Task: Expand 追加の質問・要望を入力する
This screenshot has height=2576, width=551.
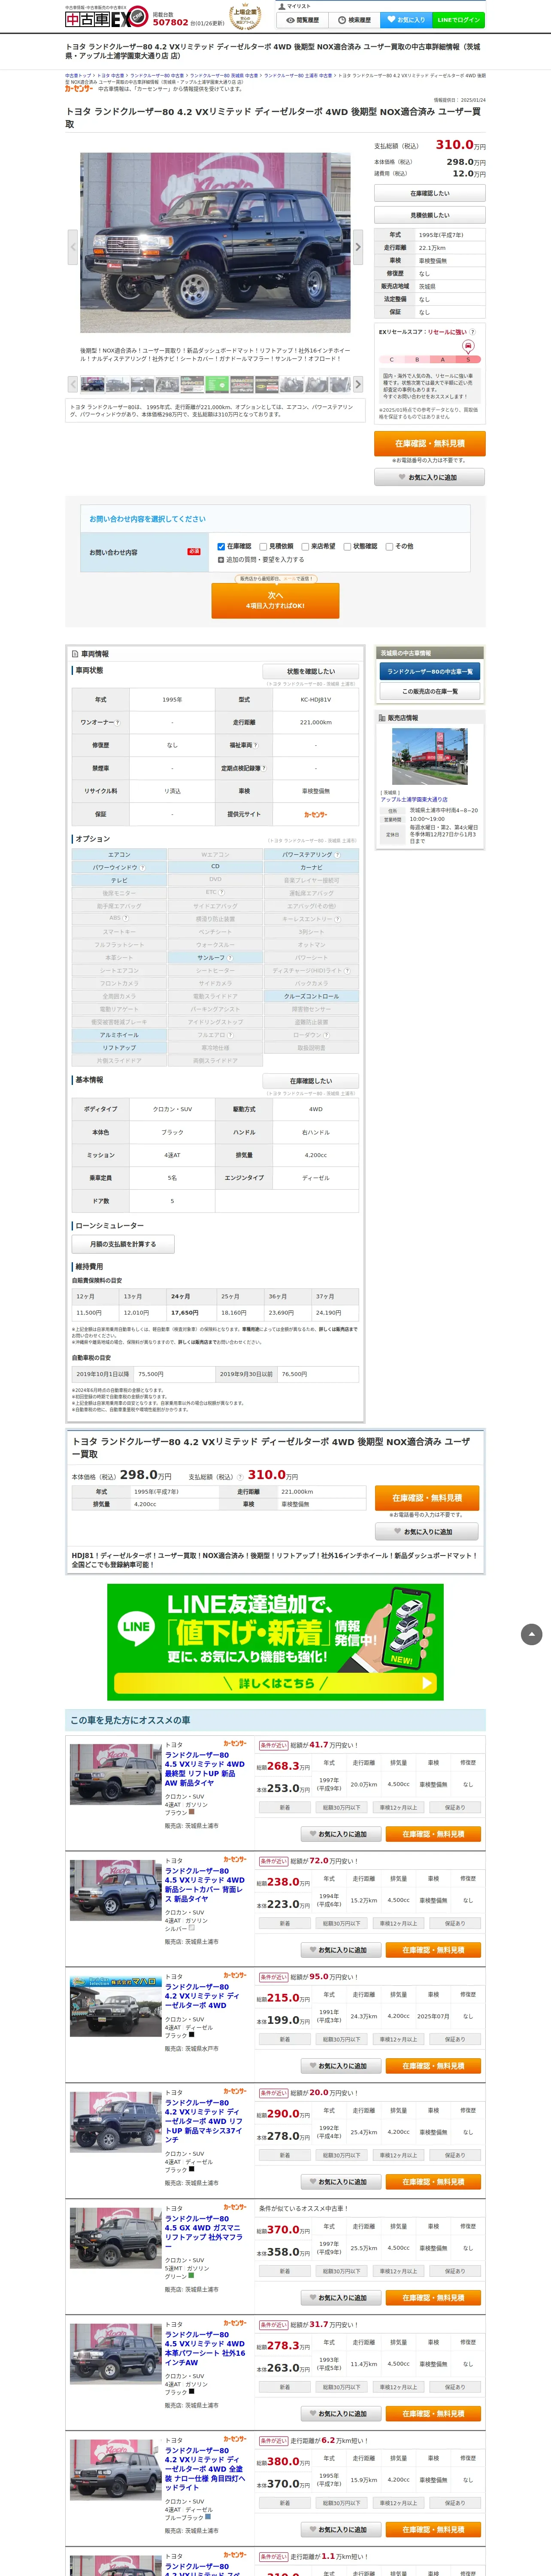Action: (261, 559)
